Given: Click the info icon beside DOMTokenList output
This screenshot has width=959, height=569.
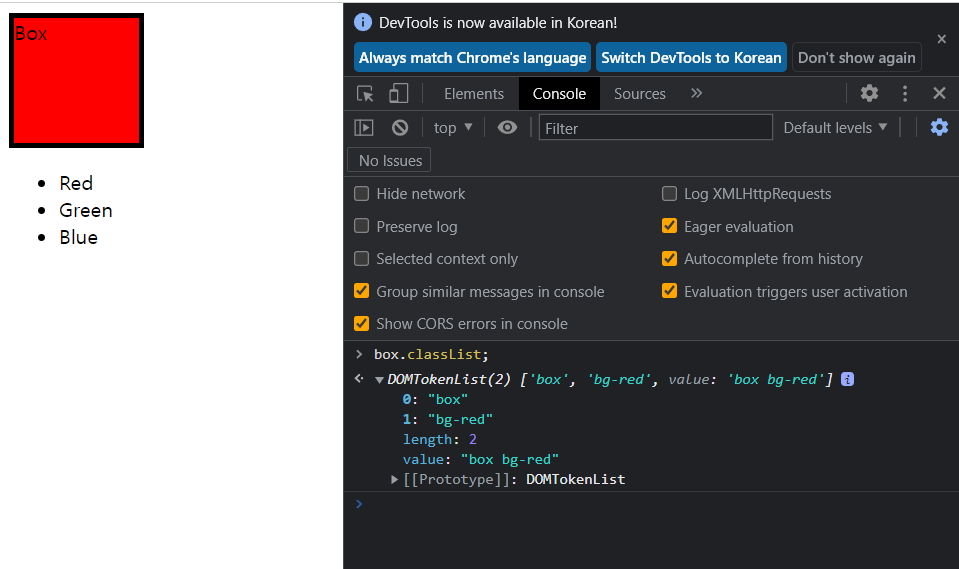Looking at the screenshot, I should 847,379.
